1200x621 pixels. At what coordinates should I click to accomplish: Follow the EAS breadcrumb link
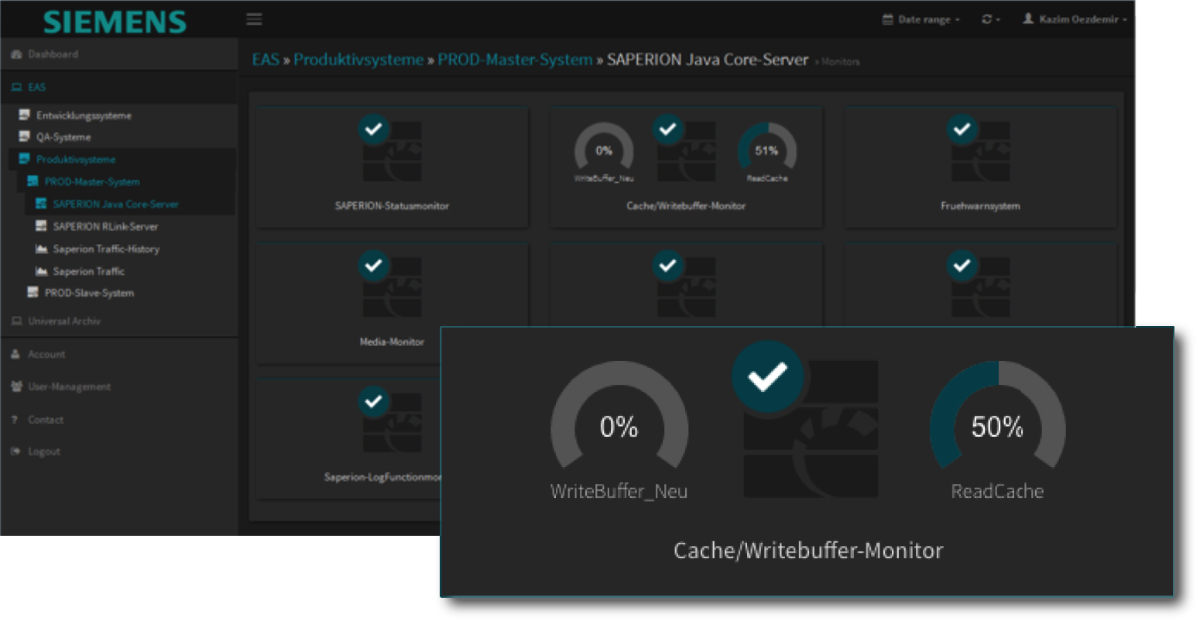[x=265, y=60]
